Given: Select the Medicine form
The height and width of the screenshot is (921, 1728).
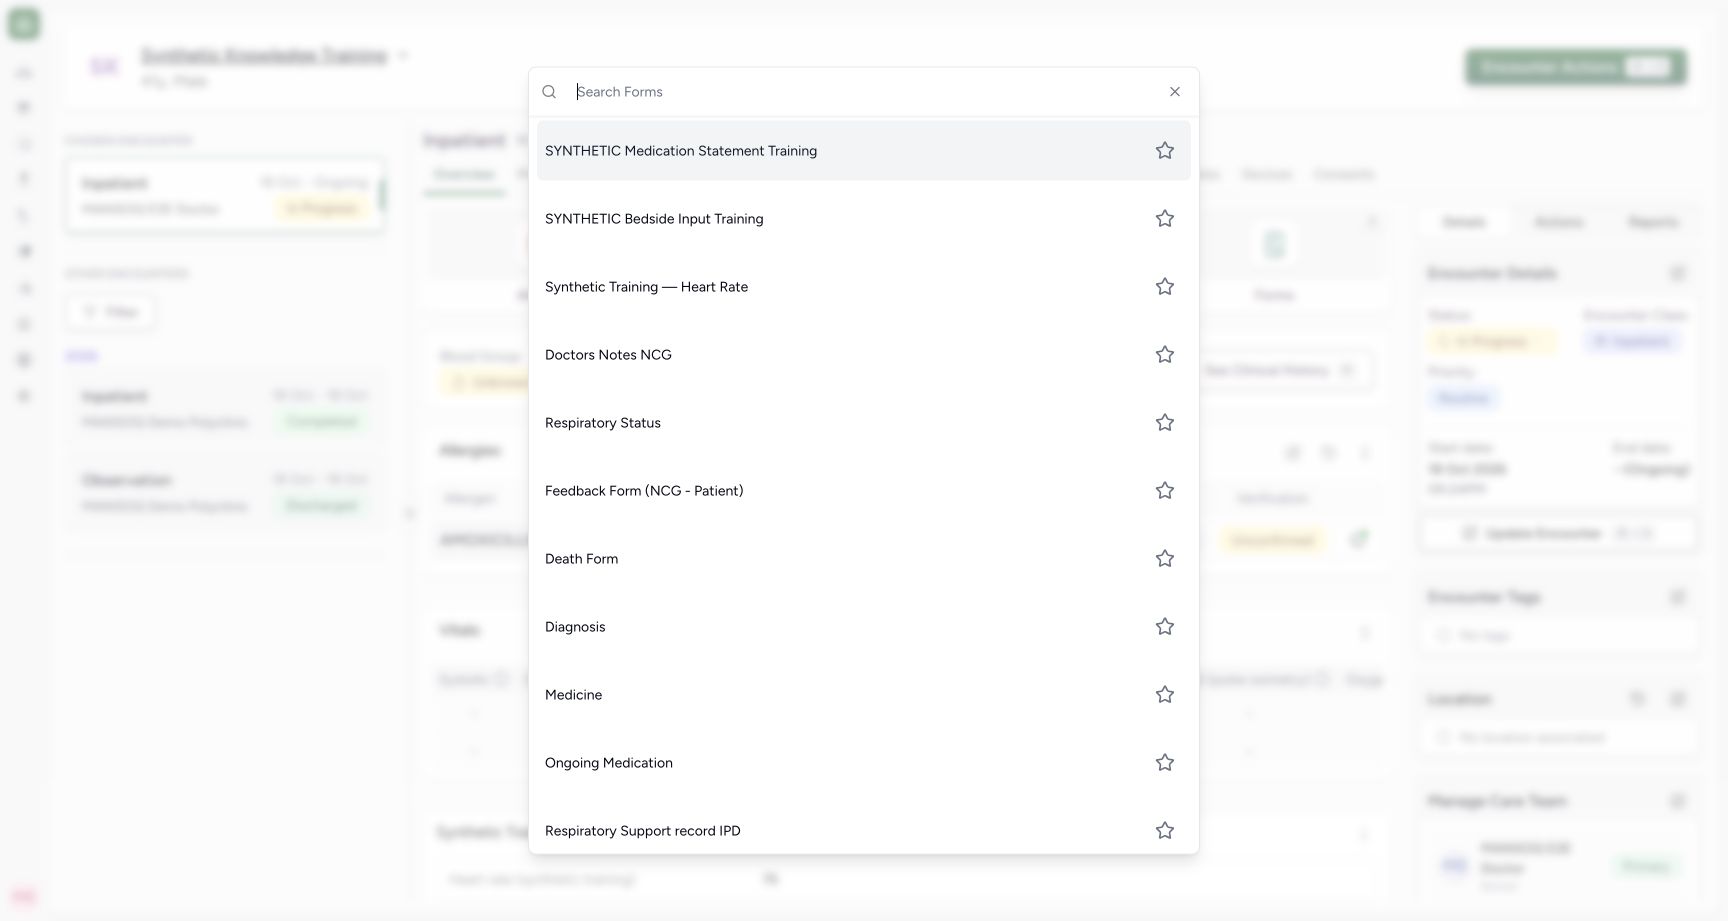Looking at the screenshot, I should [864, 695].
